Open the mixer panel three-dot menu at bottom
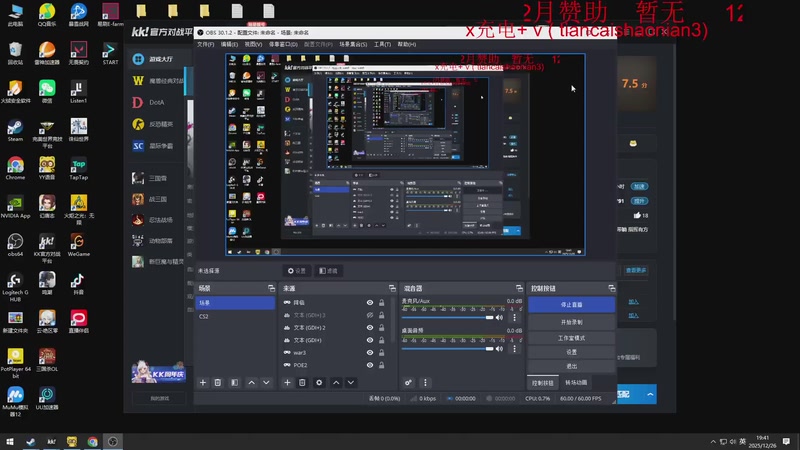 click(425, 383)
